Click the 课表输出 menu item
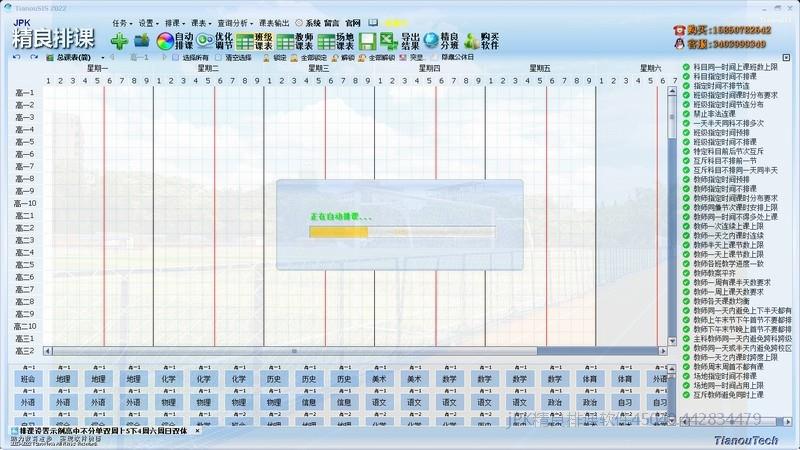 click(x=274, y=23)
